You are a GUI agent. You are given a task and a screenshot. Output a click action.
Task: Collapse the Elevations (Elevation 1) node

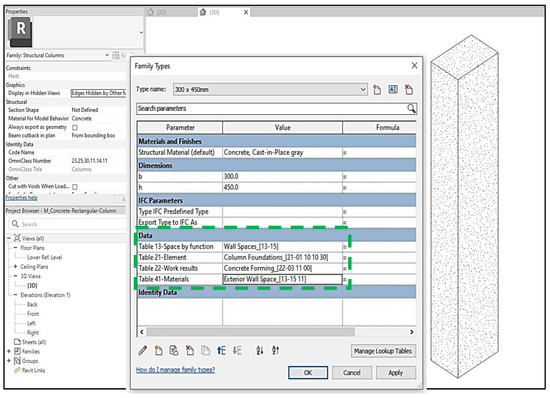pos(15,295)
